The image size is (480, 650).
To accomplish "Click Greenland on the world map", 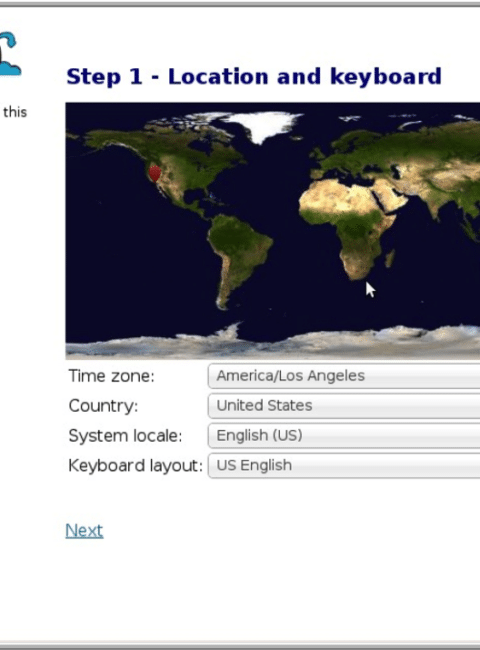I will click(x=263, y=126).
